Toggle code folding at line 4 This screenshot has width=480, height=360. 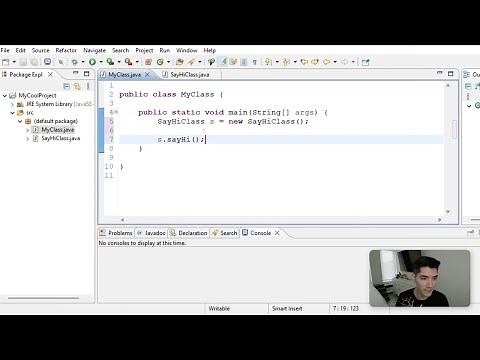coord(116,112)
